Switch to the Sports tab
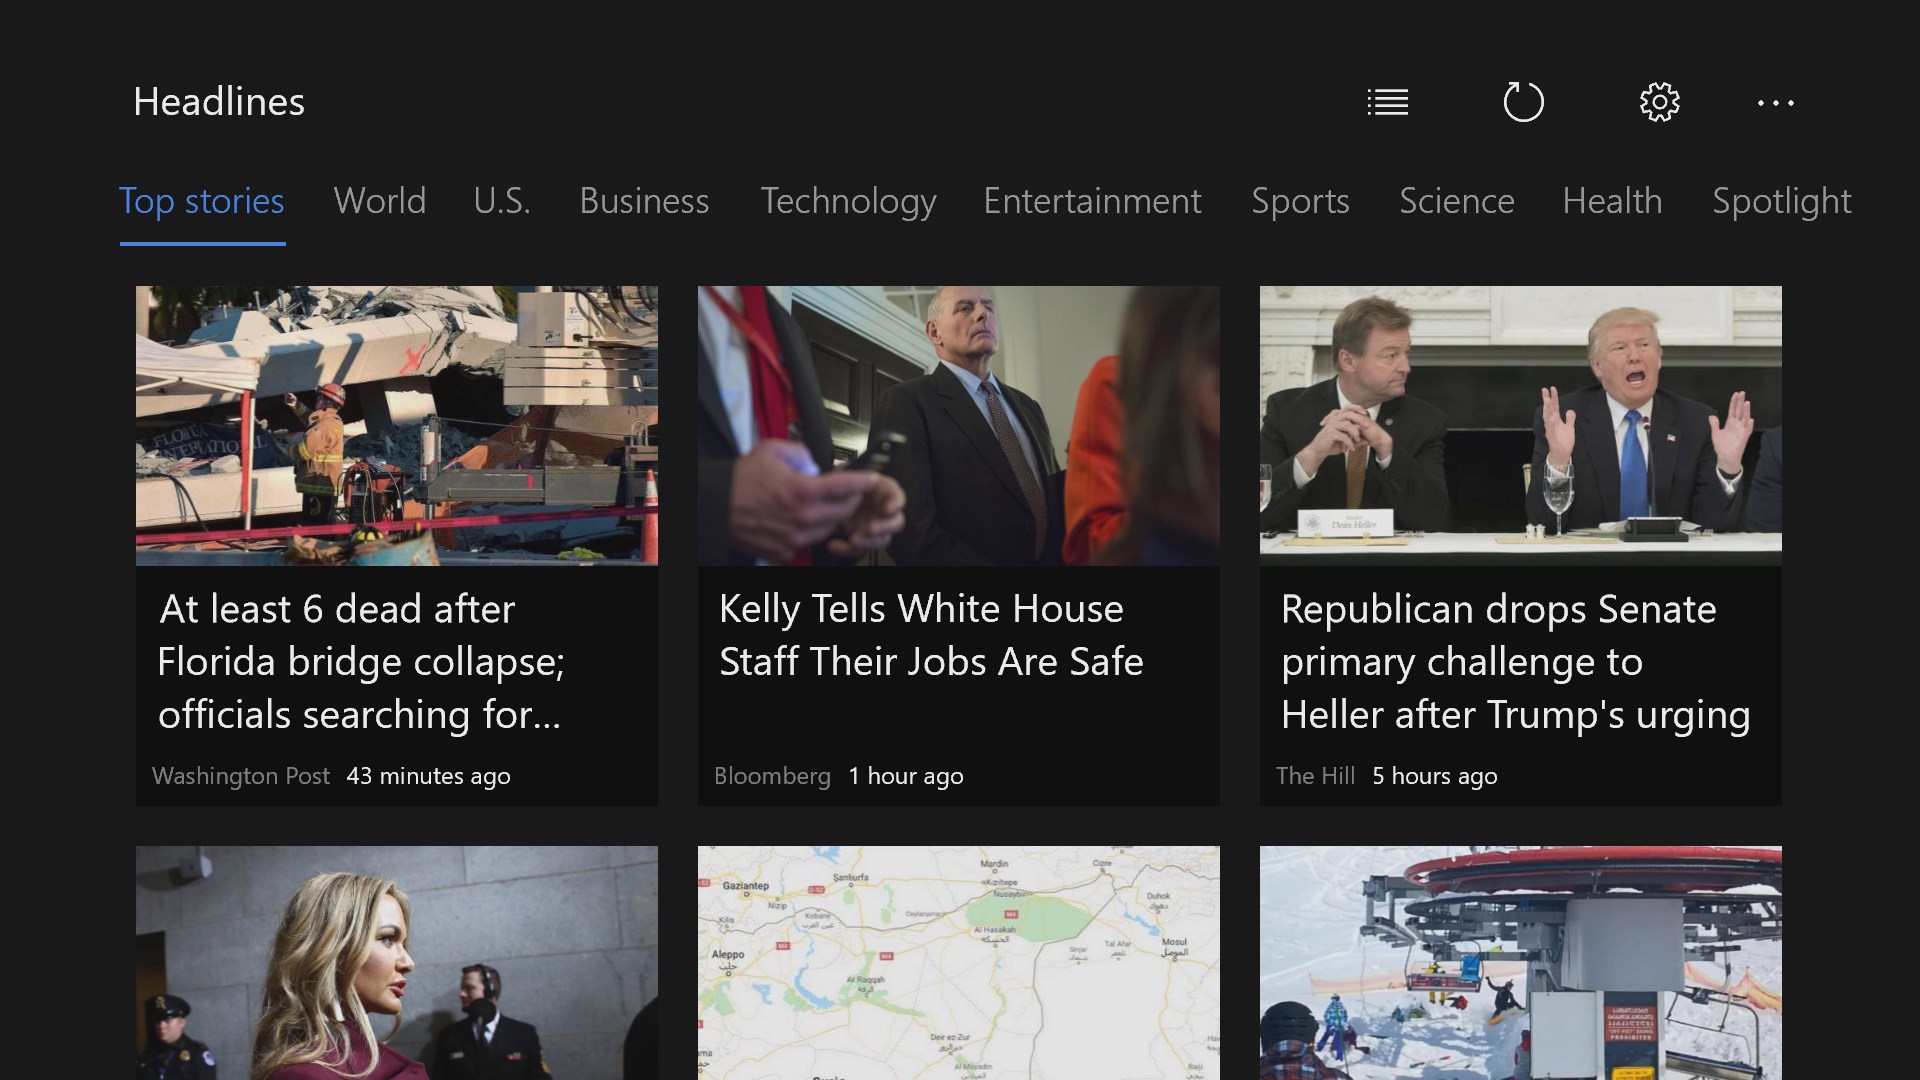Viewport: 1920px width, 1080px height. [1300, 201]
